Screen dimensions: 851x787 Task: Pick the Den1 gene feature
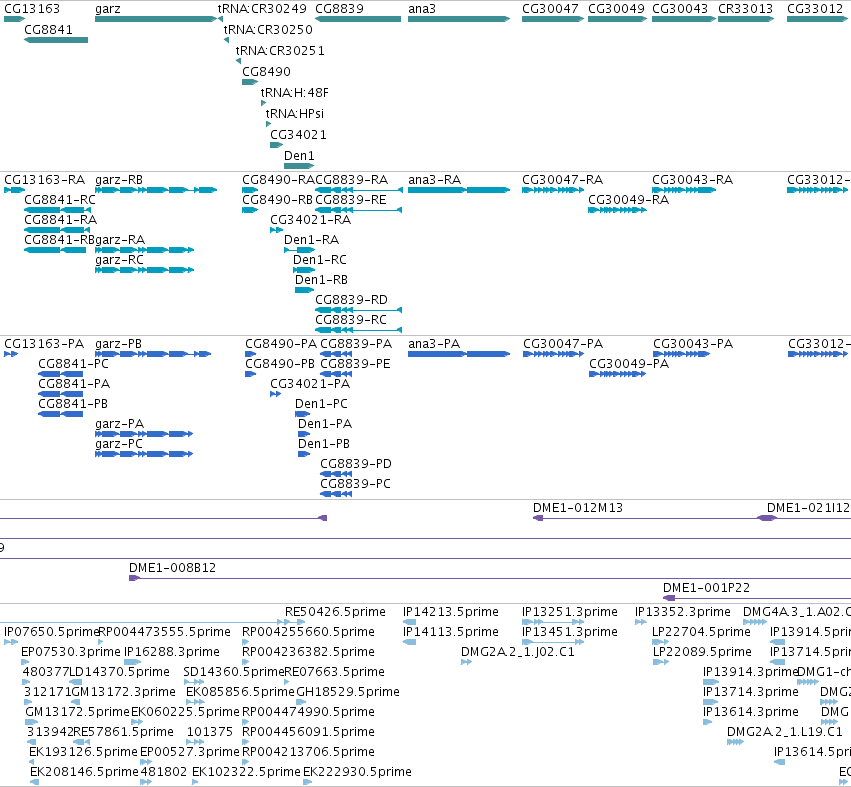pyautogui.click(x=299, y=166)
